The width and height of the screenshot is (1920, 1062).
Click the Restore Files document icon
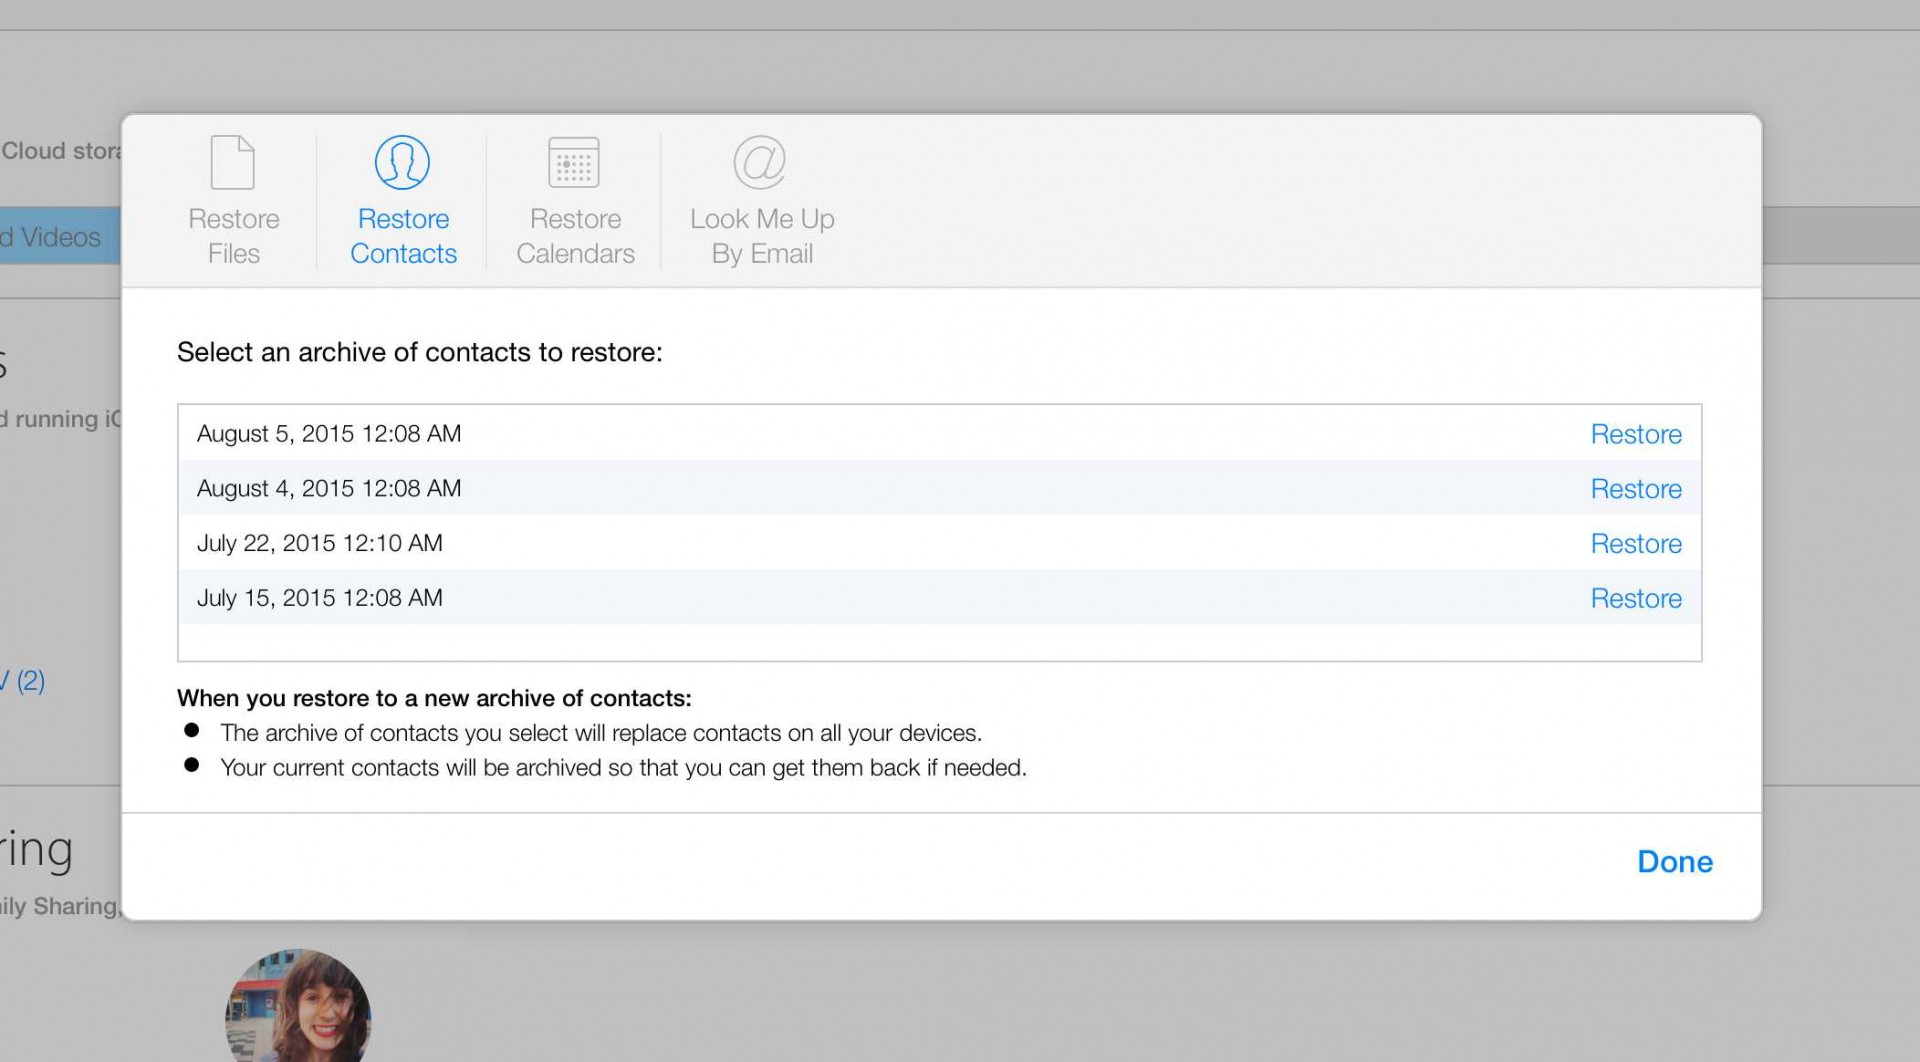[x=233, y=162]
